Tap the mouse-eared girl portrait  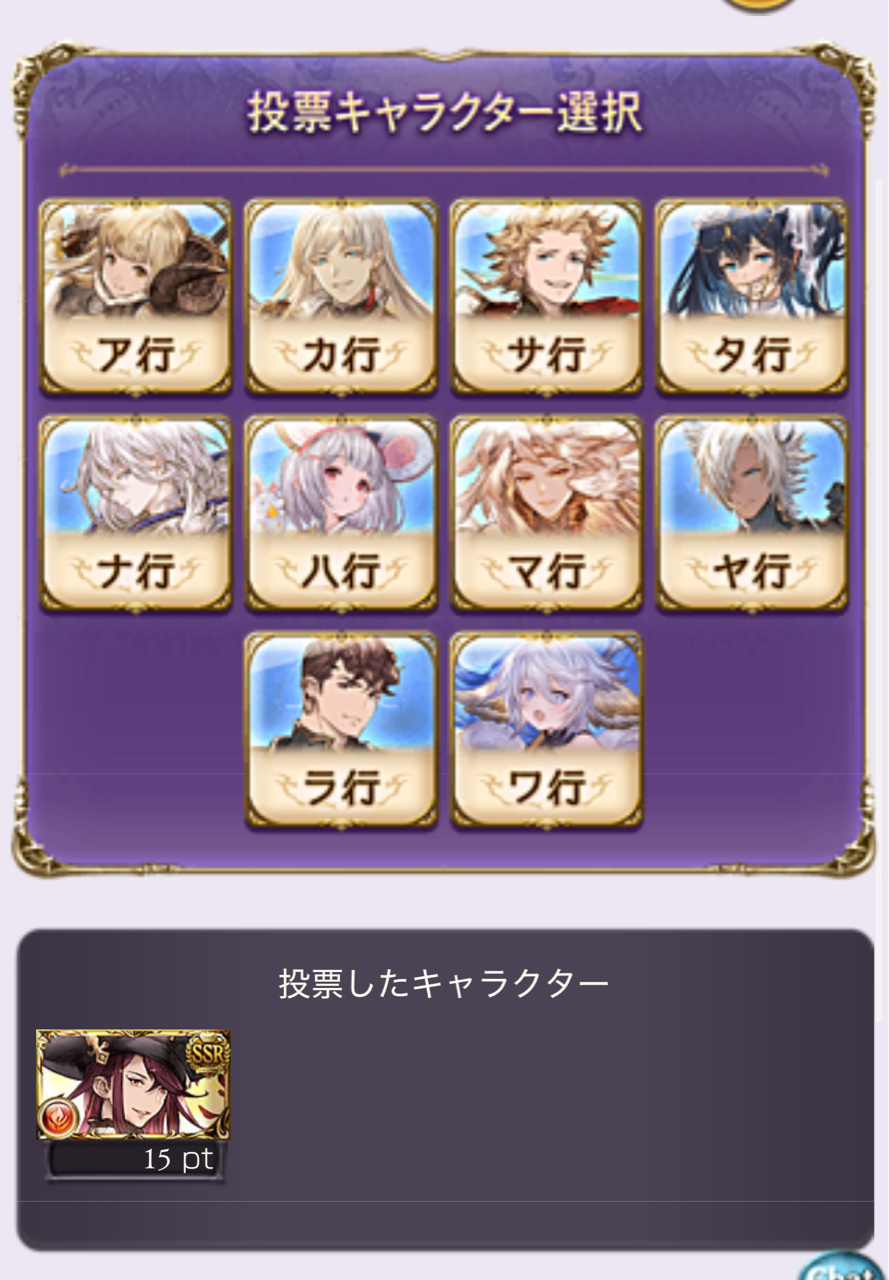341,475
